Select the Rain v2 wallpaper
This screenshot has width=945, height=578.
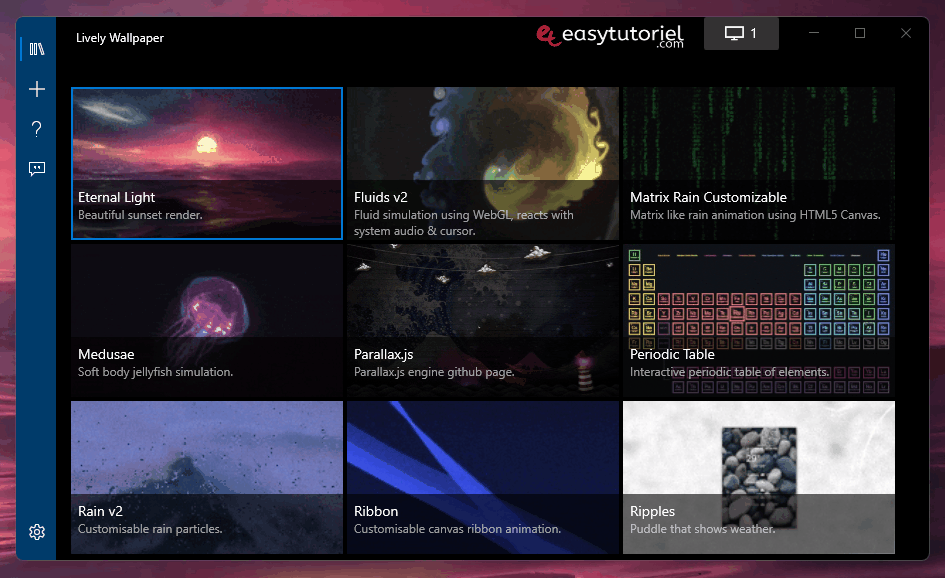[x=207, y=477]
